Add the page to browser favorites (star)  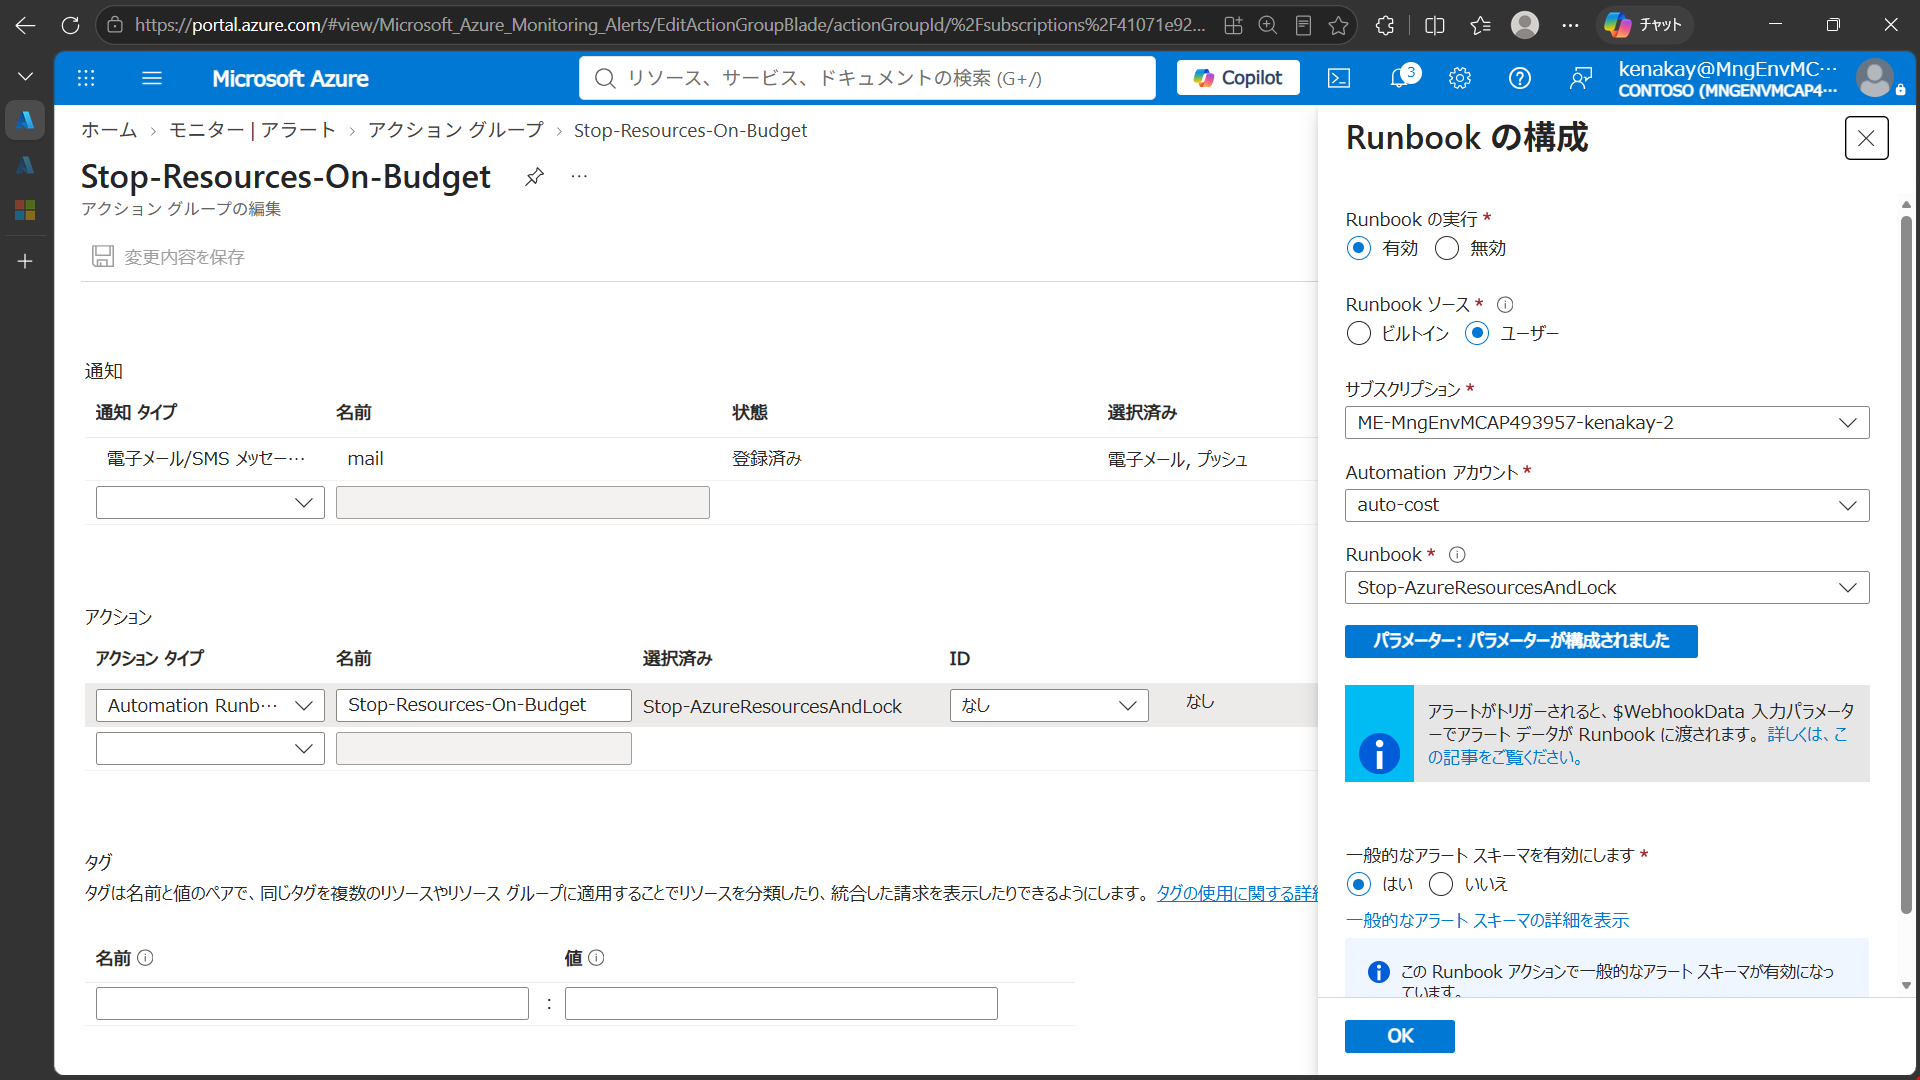coord(1338,25)
